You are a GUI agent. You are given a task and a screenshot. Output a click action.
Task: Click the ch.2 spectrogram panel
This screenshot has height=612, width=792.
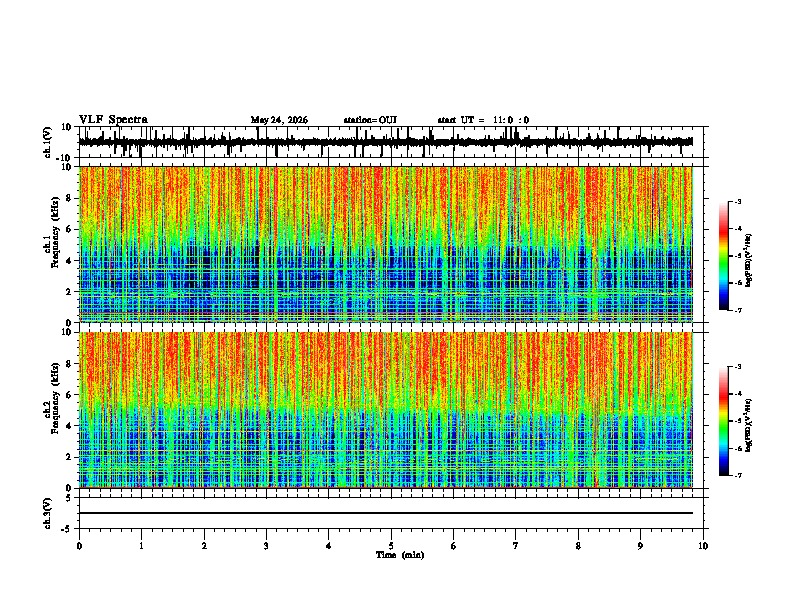pos(386,410)
